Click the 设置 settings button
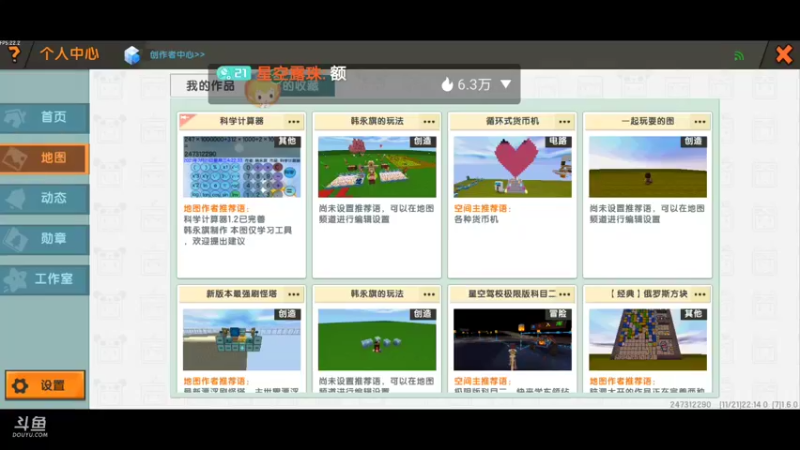Screen dimensions: 800x450 (45, 385)
